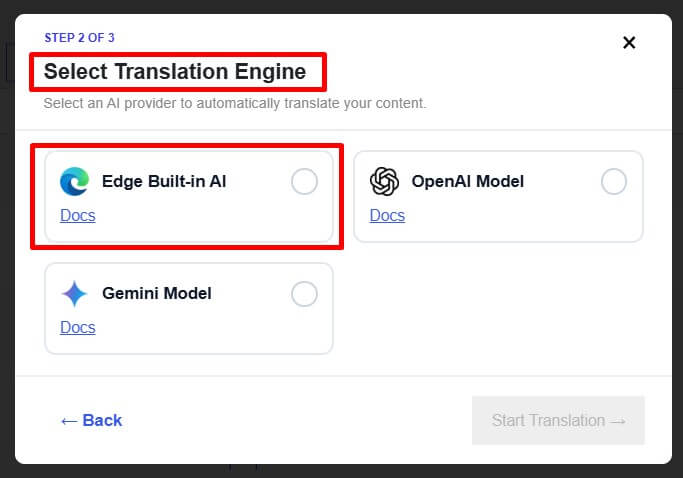The height and width of the screenshot is (478, 683).
Task: Click the Start Translation button
Action: 558,420
